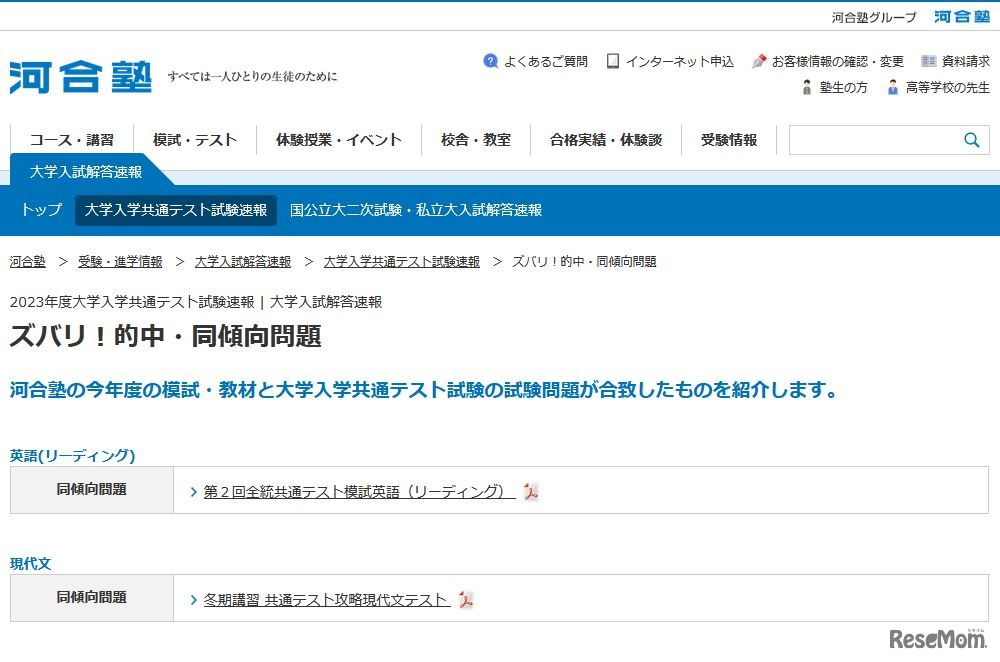This screenshot has width=1000, height=662.
Task: Click the ズバリ！的中・同傾向問題 breadcrumb text
Action: (584, 261)
